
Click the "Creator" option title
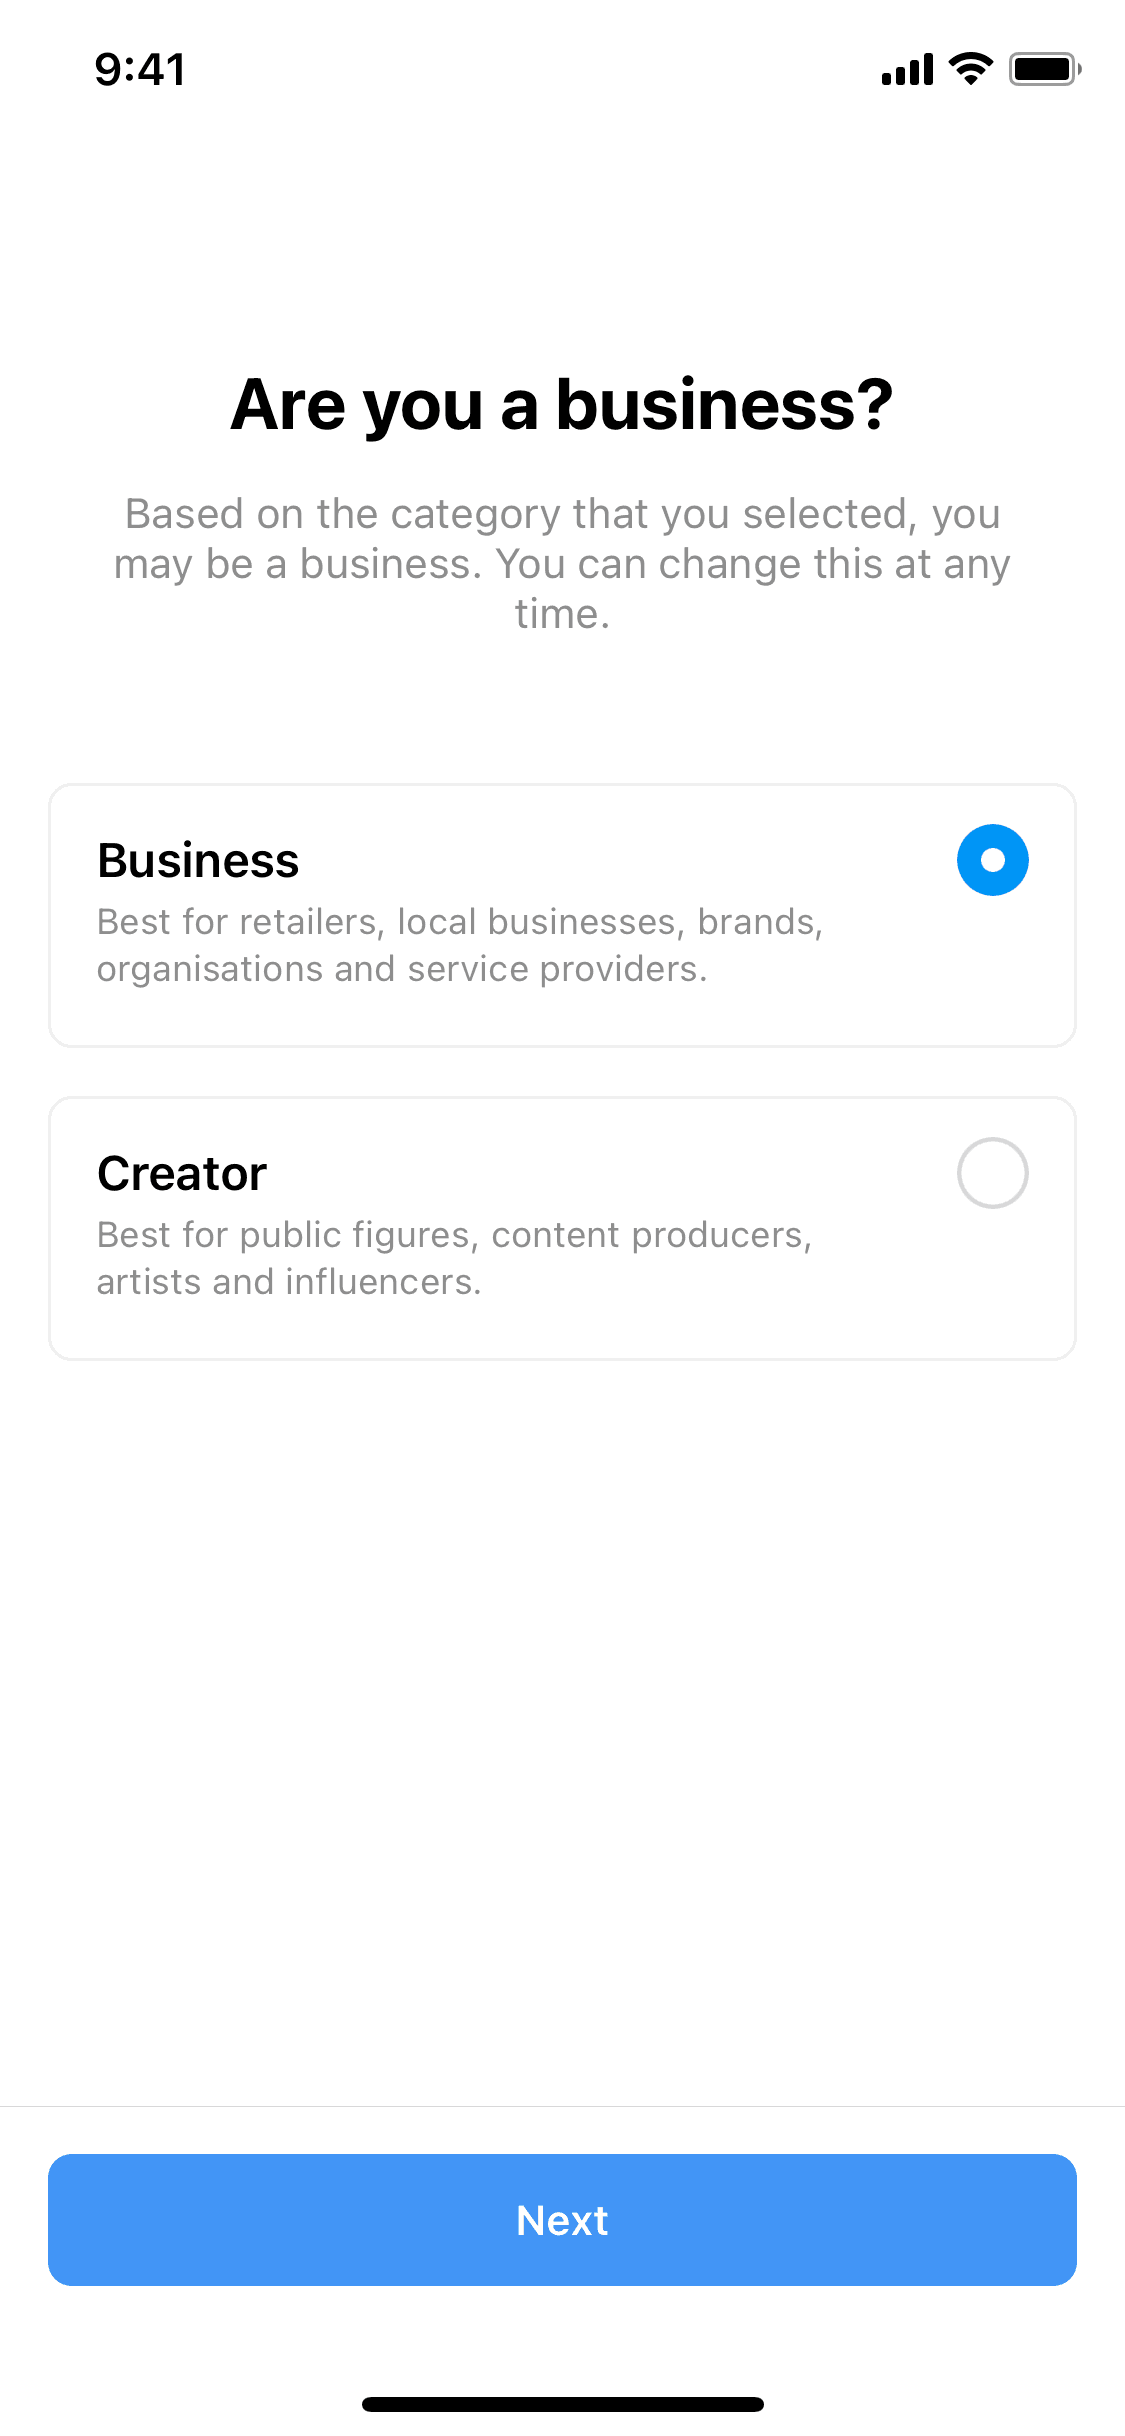(x=182, y=1174)
